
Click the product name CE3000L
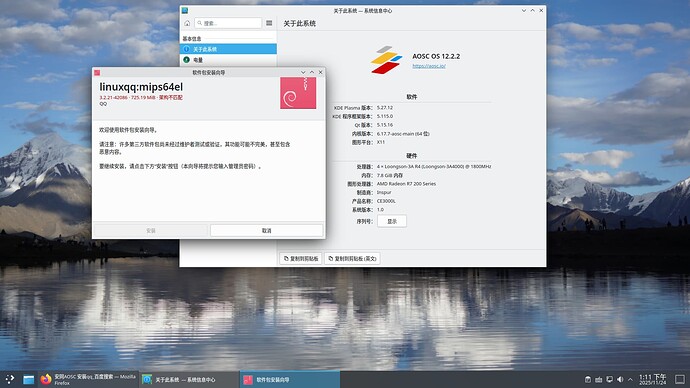pyautogui.click(x=386, y=201)
